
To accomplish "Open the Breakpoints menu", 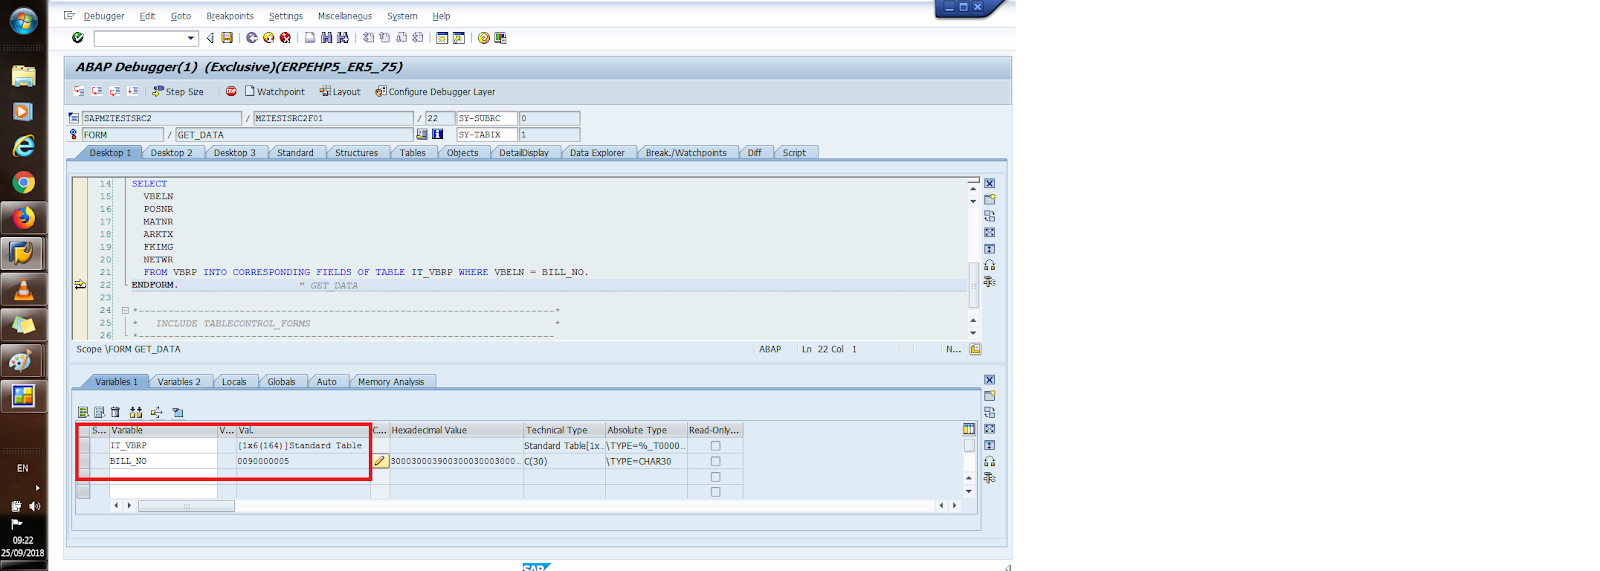I will click(230, 16).
